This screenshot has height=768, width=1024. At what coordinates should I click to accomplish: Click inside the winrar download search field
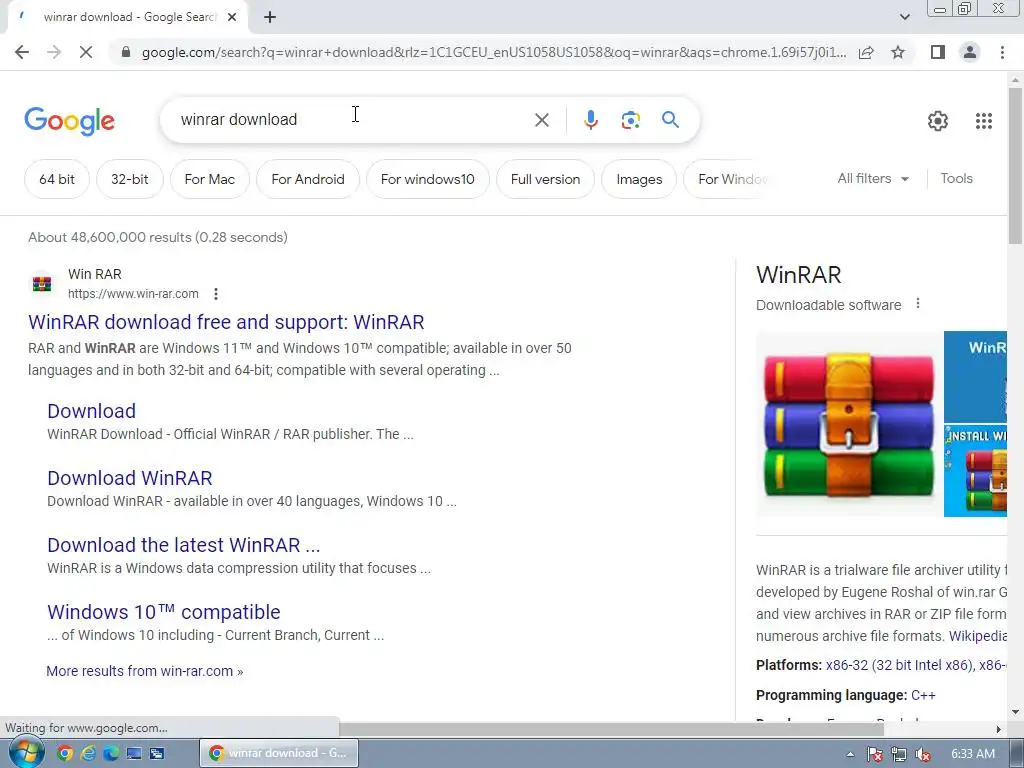pyautogui.click(x=353, y=120)
